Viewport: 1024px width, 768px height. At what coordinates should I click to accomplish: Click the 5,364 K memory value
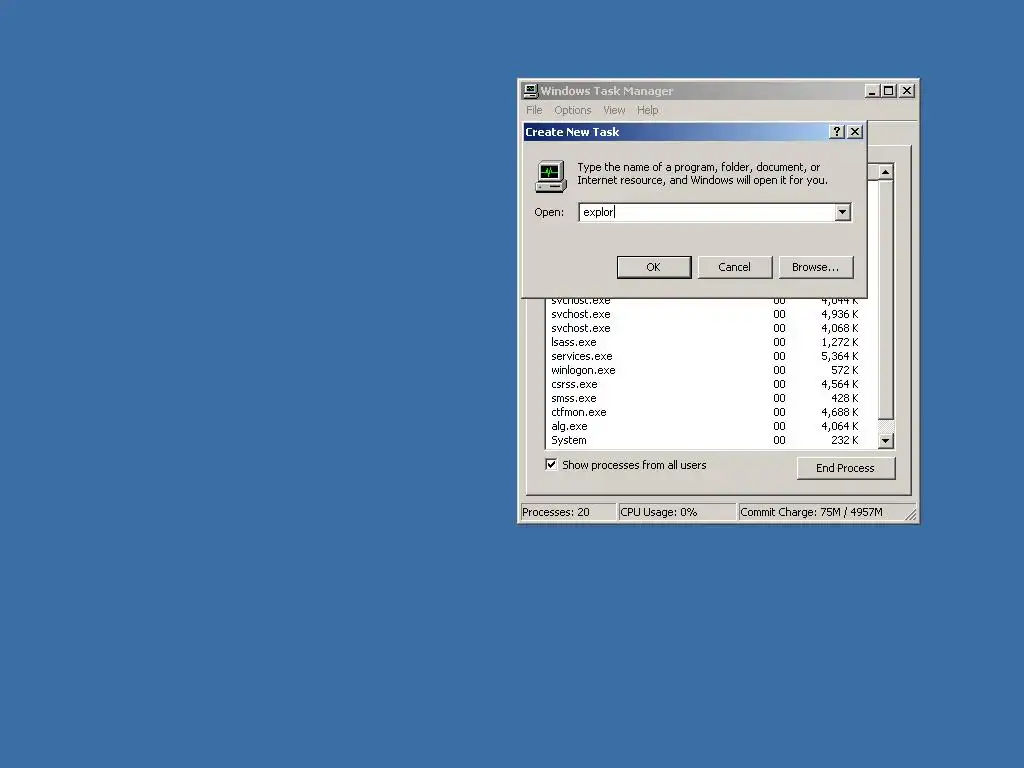pos(840,357)
